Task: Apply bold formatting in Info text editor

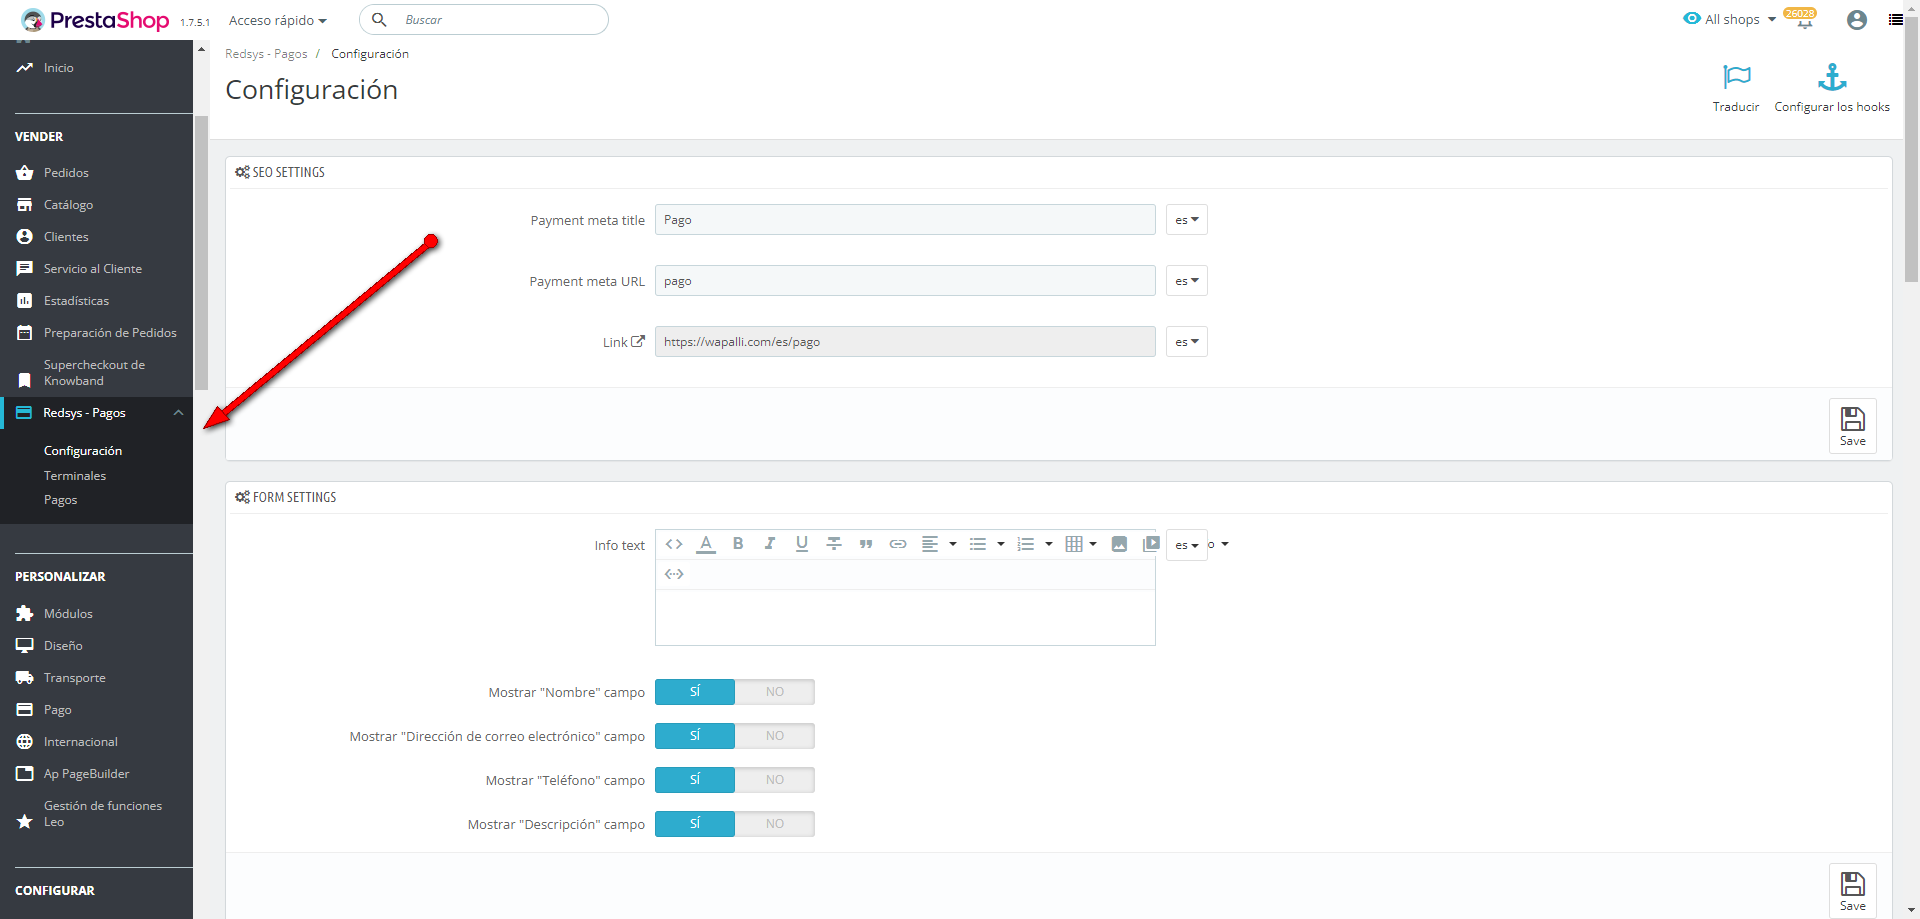Action: click(x=738, y=544)
